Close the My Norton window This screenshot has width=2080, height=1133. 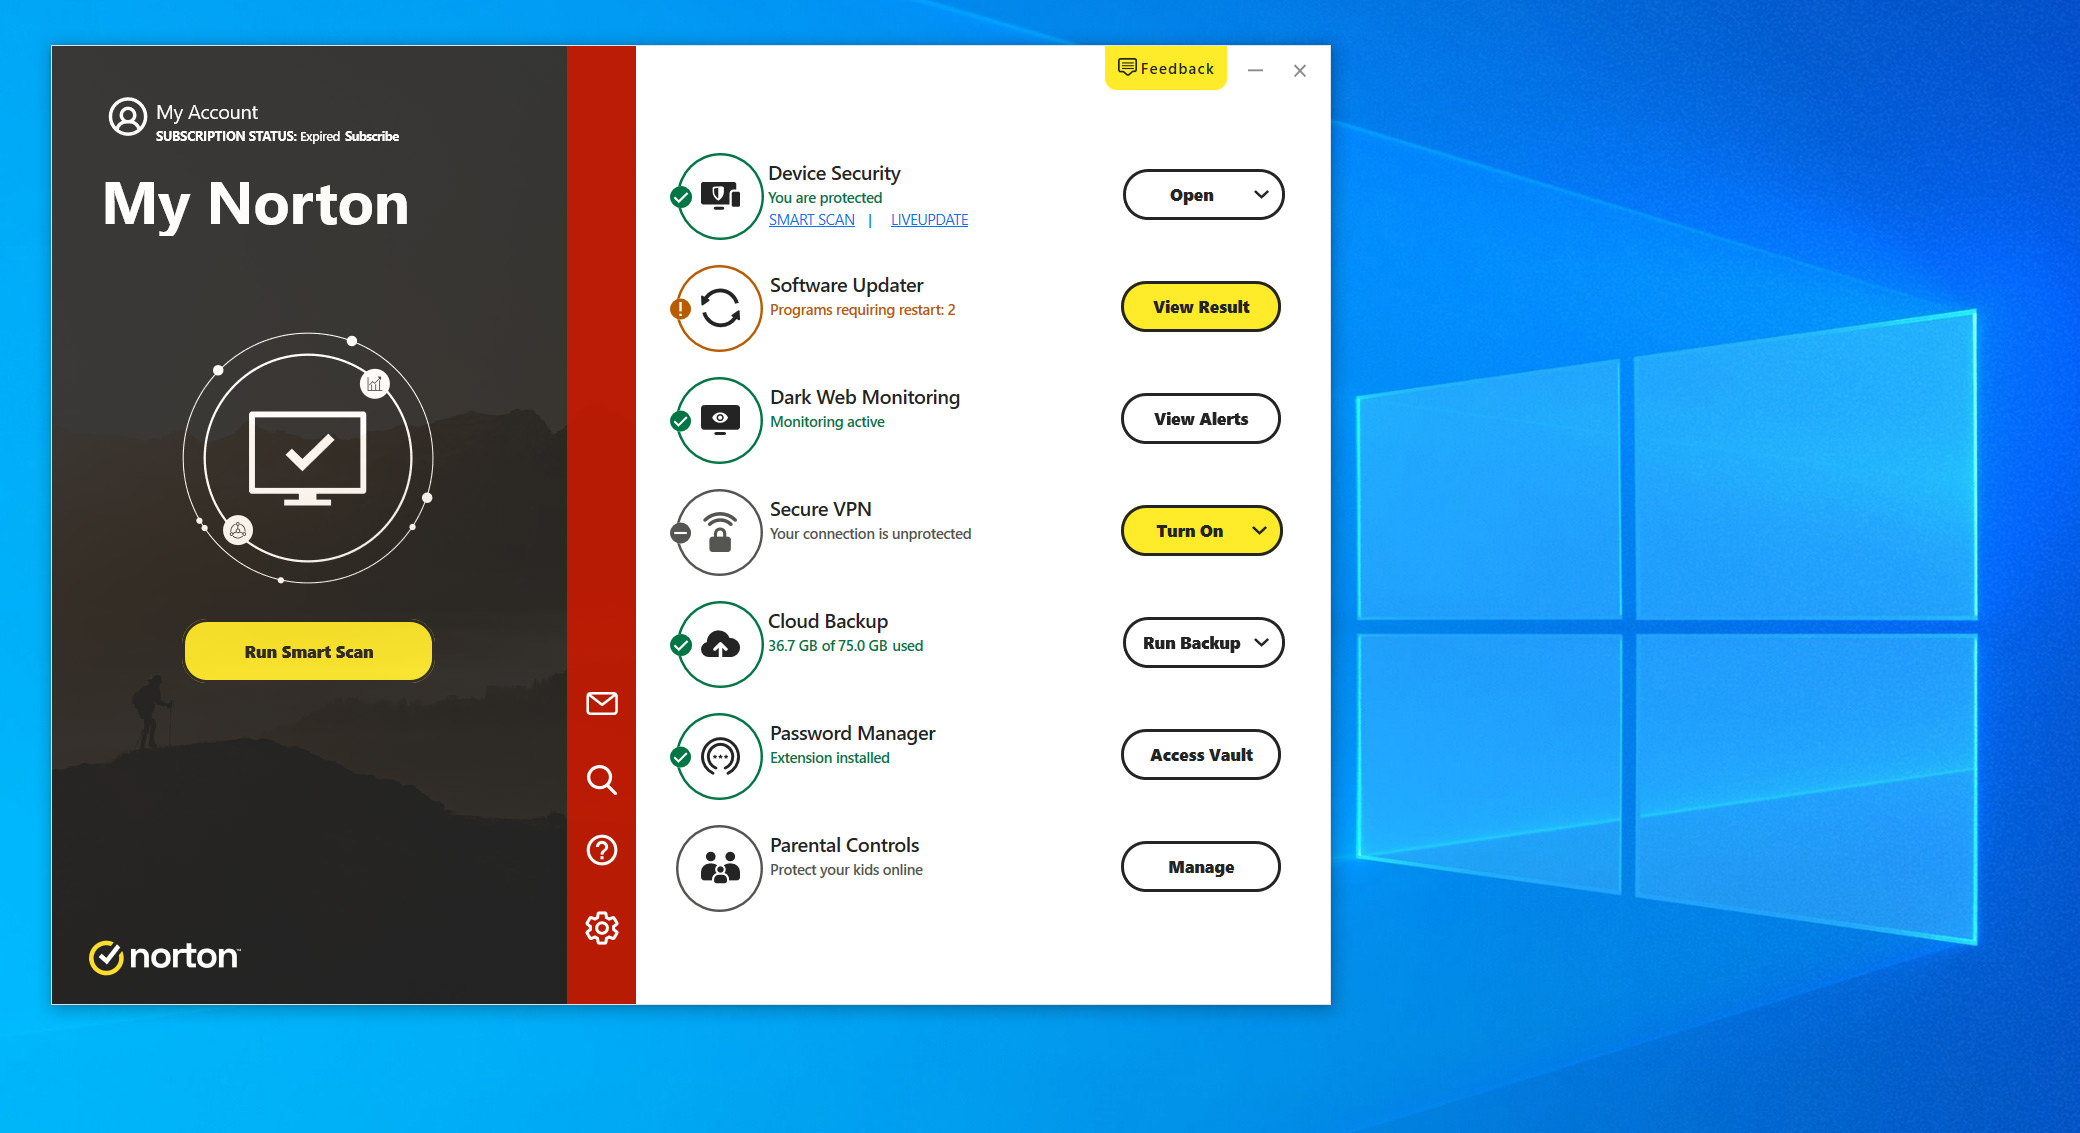[1300, 70]
